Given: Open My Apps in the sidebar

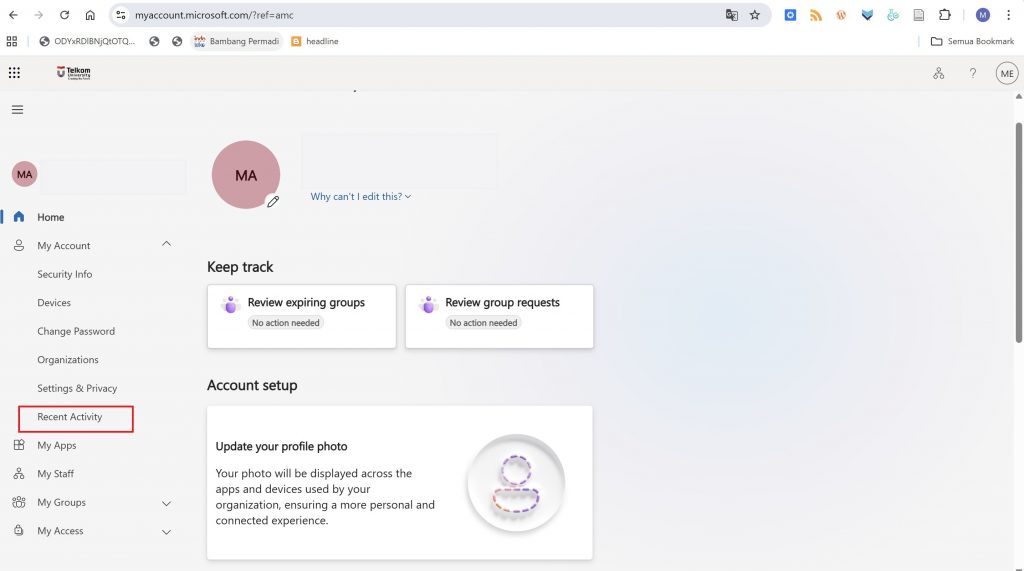Looking at the screenshot, I should tap(57, 446).
